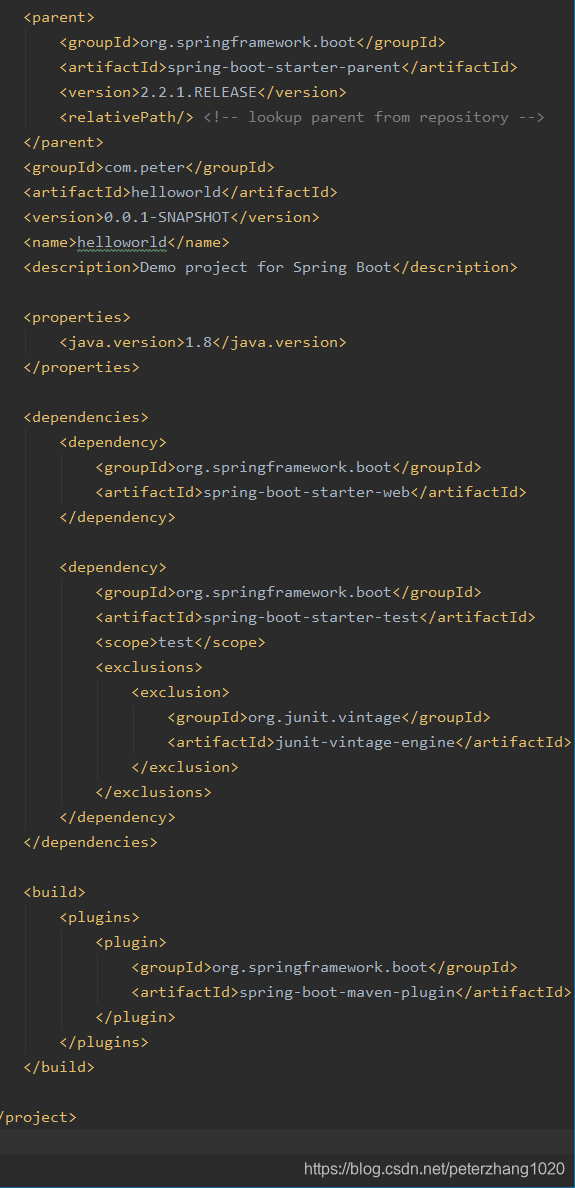Viewport: 575px width, 1188px height.
Task: Click the spring-boot-starter-parent artifactId text
Action: [x=283, y=67]
